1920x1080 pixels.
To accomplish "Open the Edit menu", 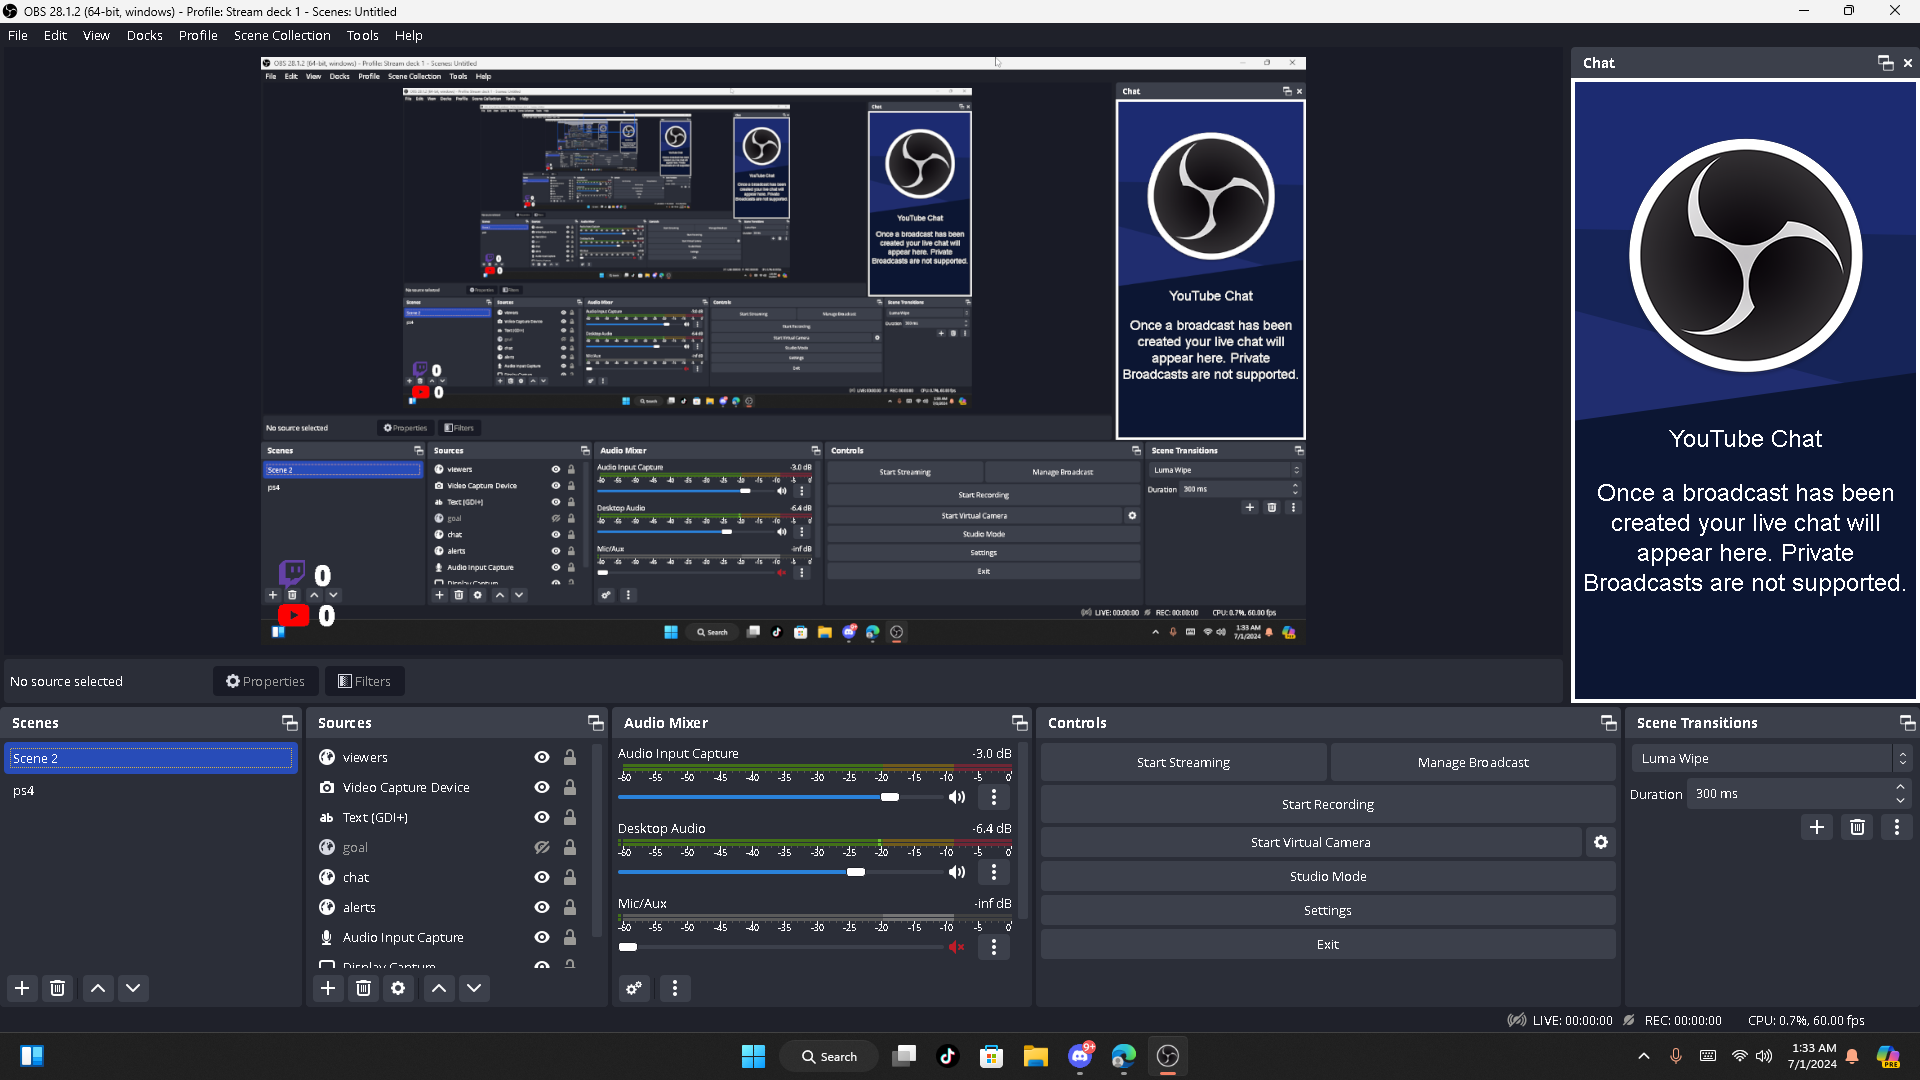I will point(55,35).
